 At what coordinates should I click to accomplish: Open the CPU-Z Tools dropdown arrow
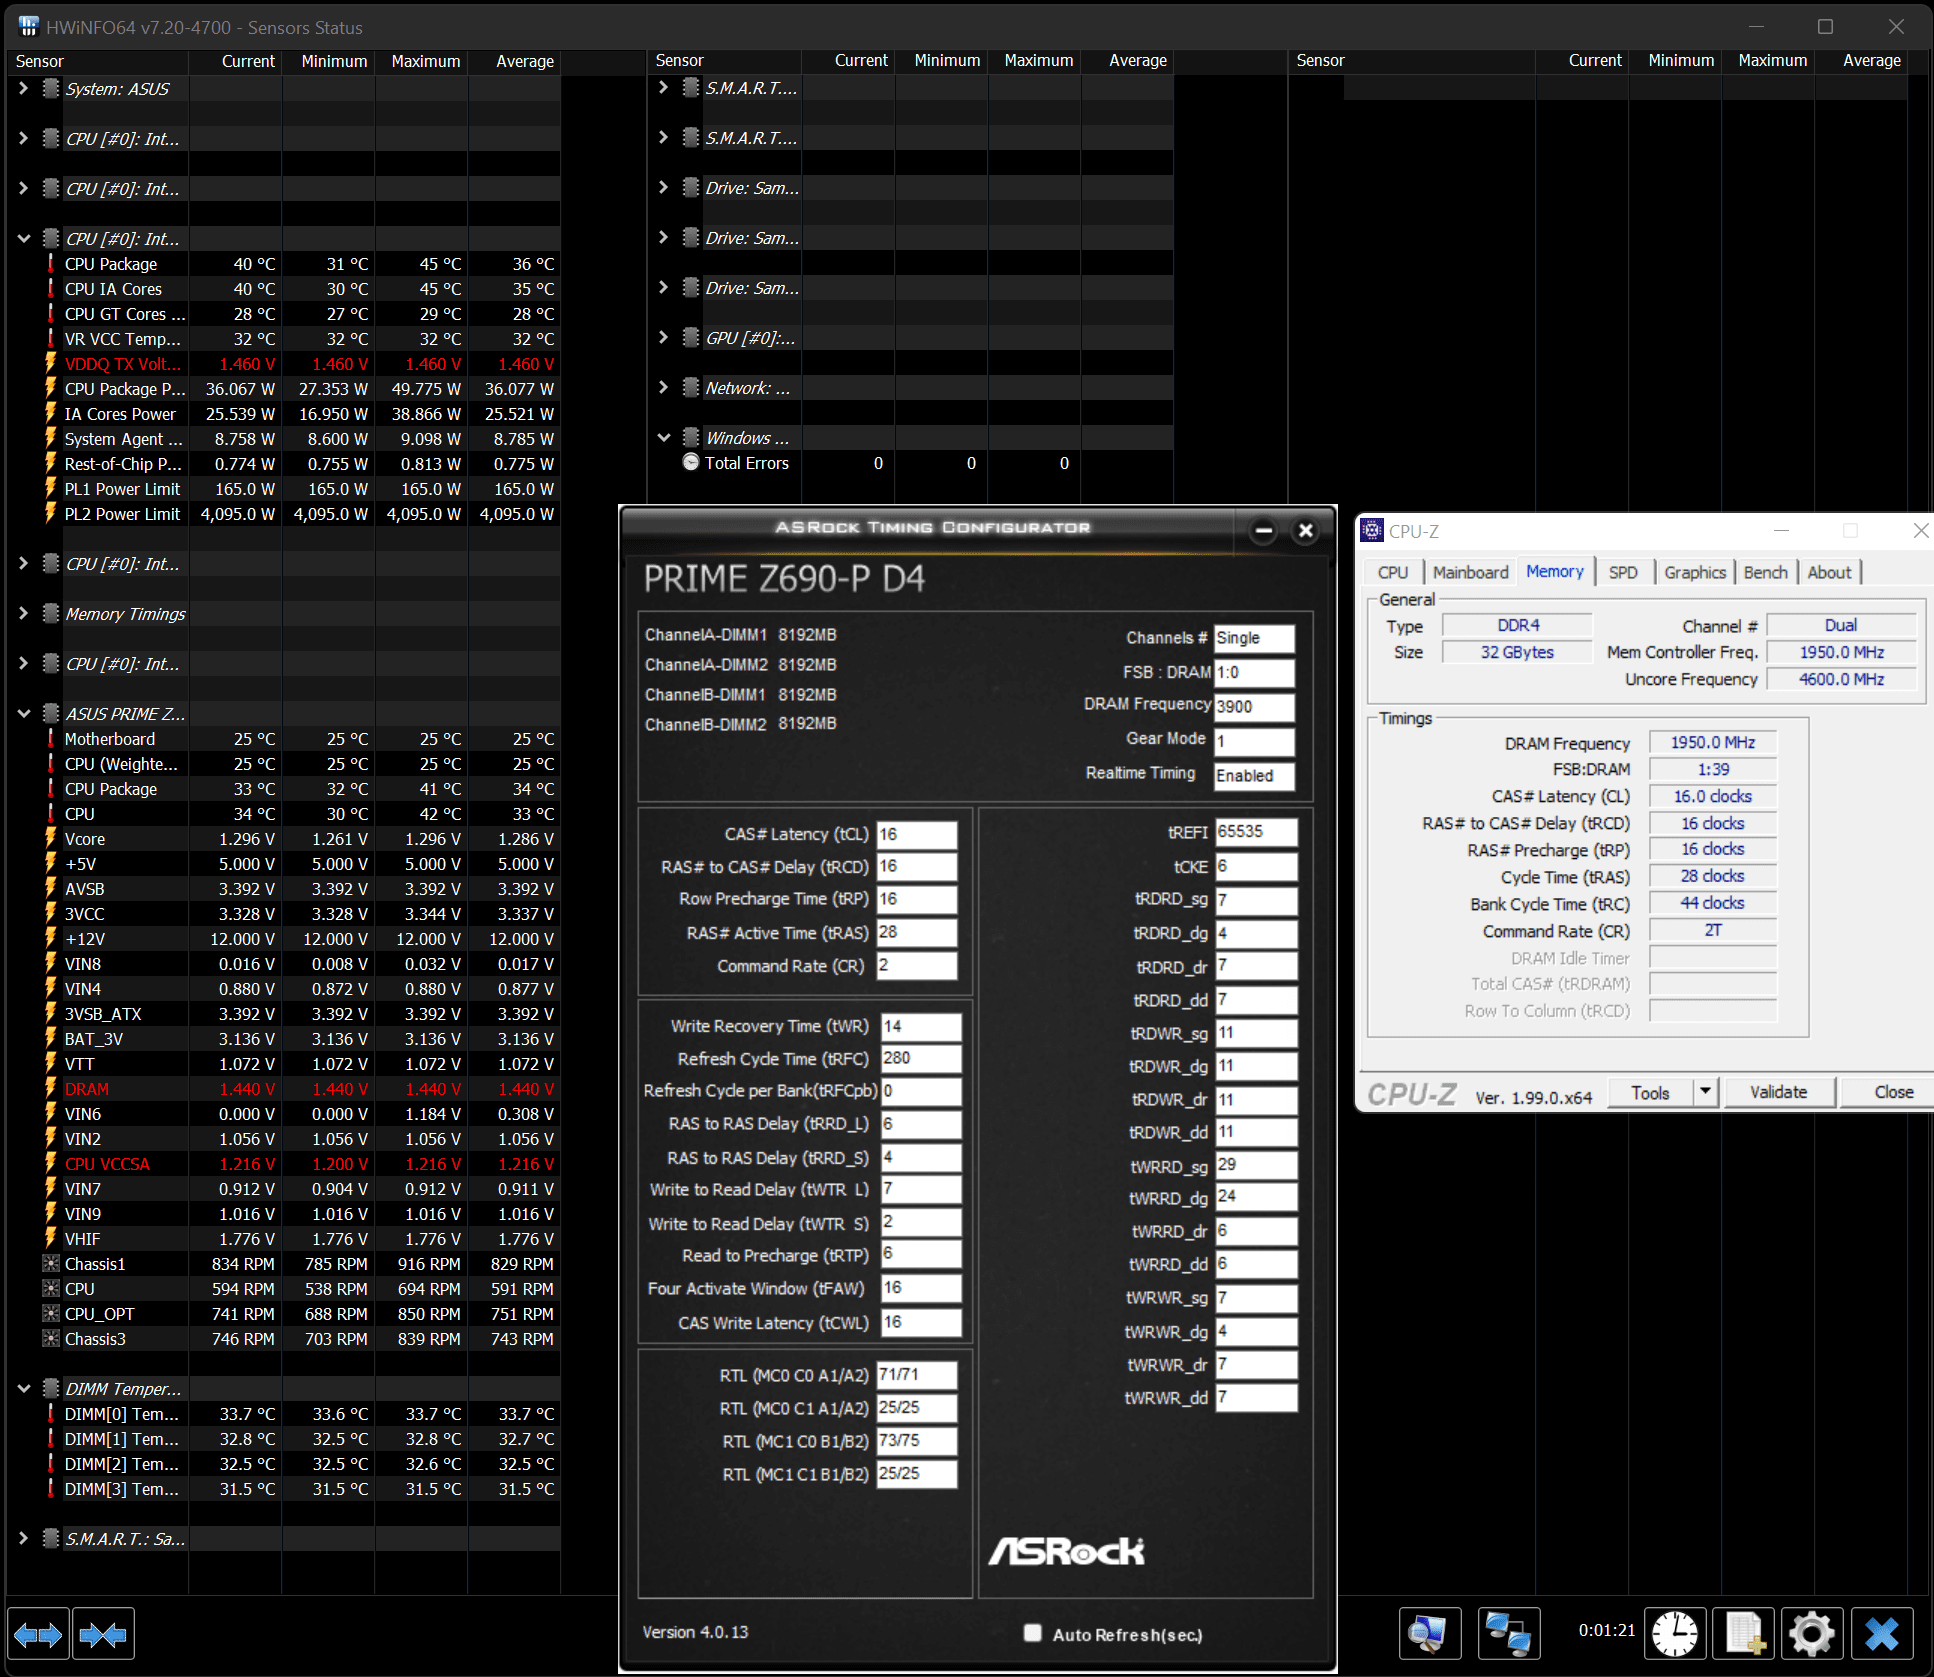[x=1706, y=1091]
